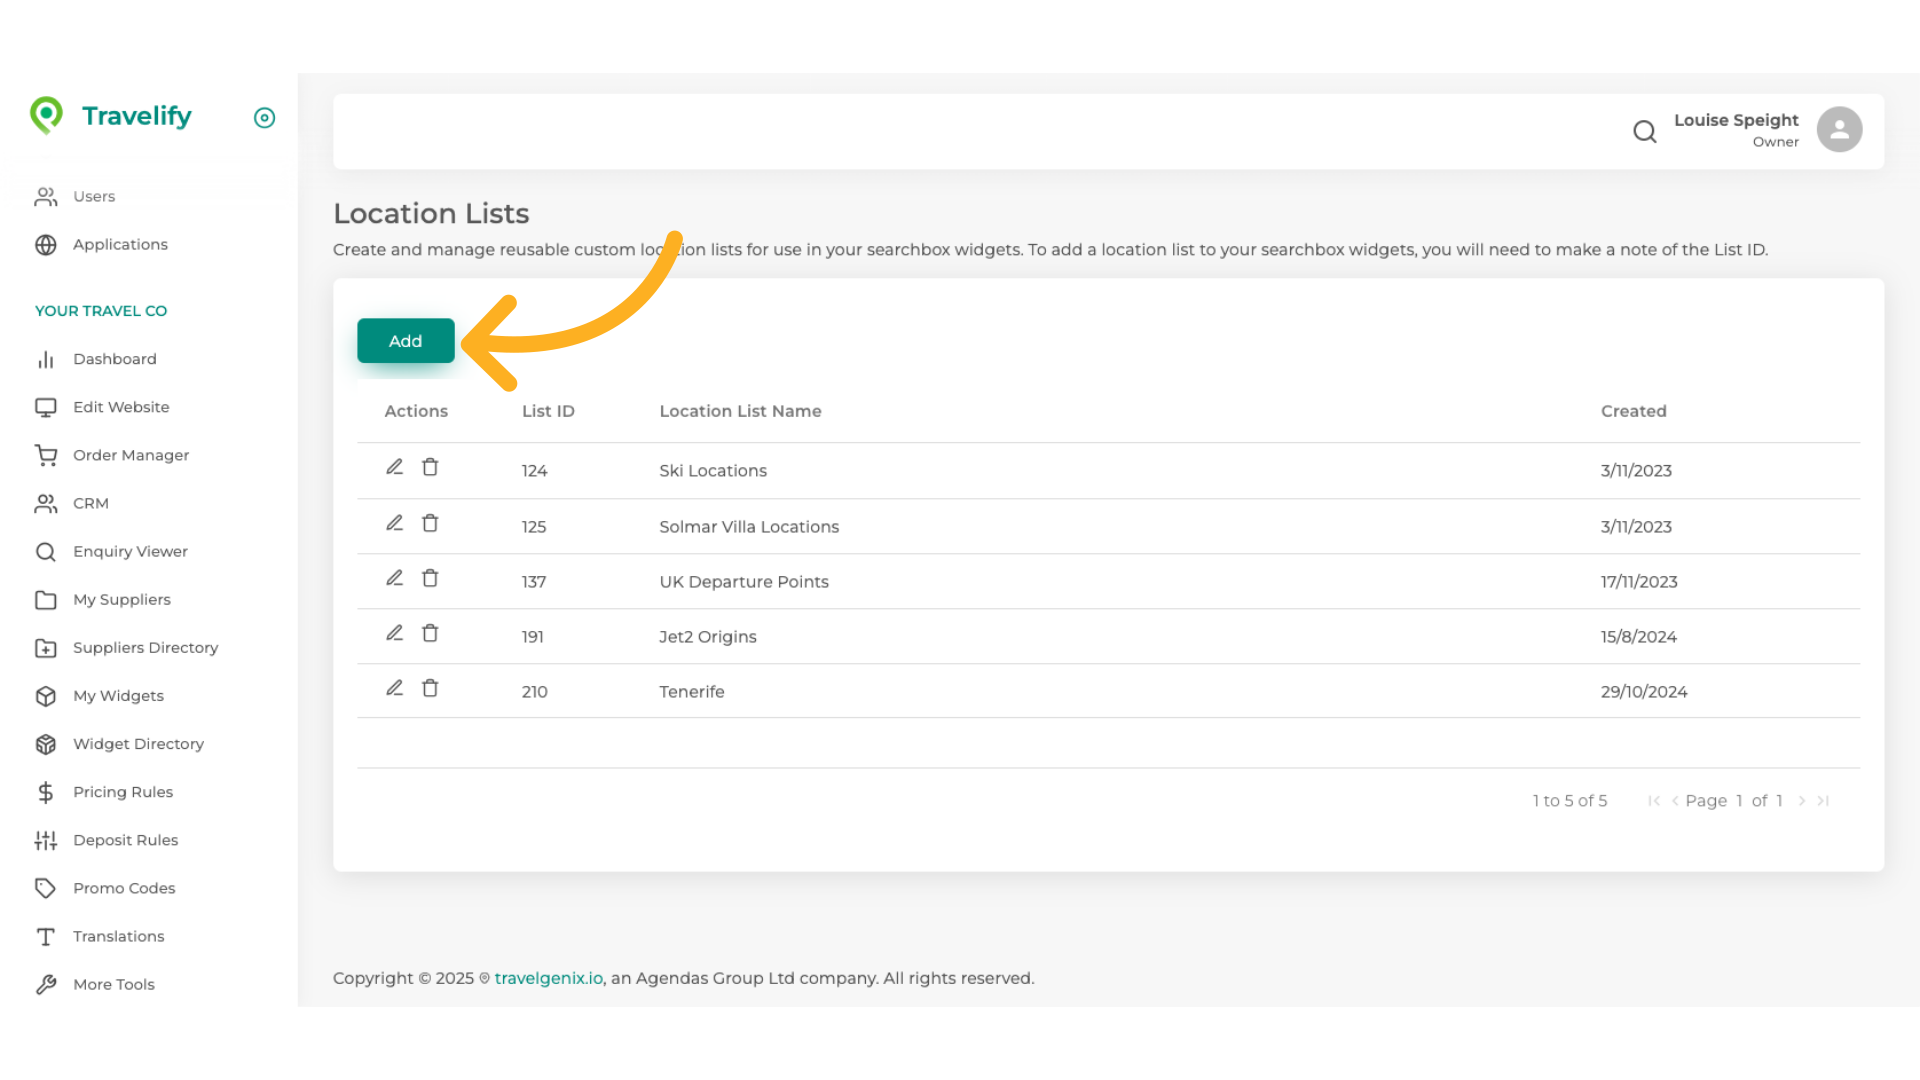This screenshot has height=1080, width=1920.
Task: Open the Suppliers Directory item
Action: coord(145,648)
